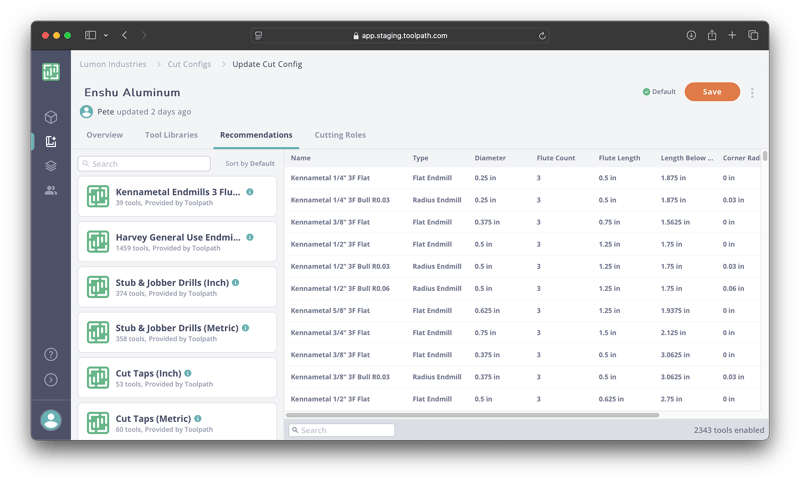Sort by Diameter column header
Image resolution: width=800 pixels, height=481 pixels.
[x=490, y=158]
